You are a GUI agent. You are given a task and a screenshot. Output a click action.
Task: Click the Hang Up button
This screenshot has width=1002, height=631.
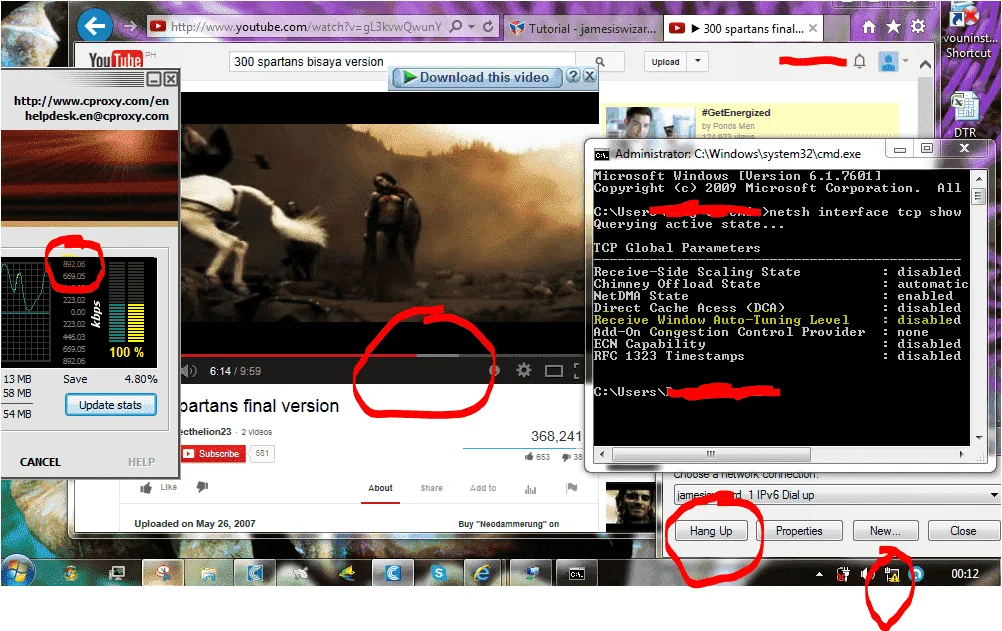coord(711,531)
